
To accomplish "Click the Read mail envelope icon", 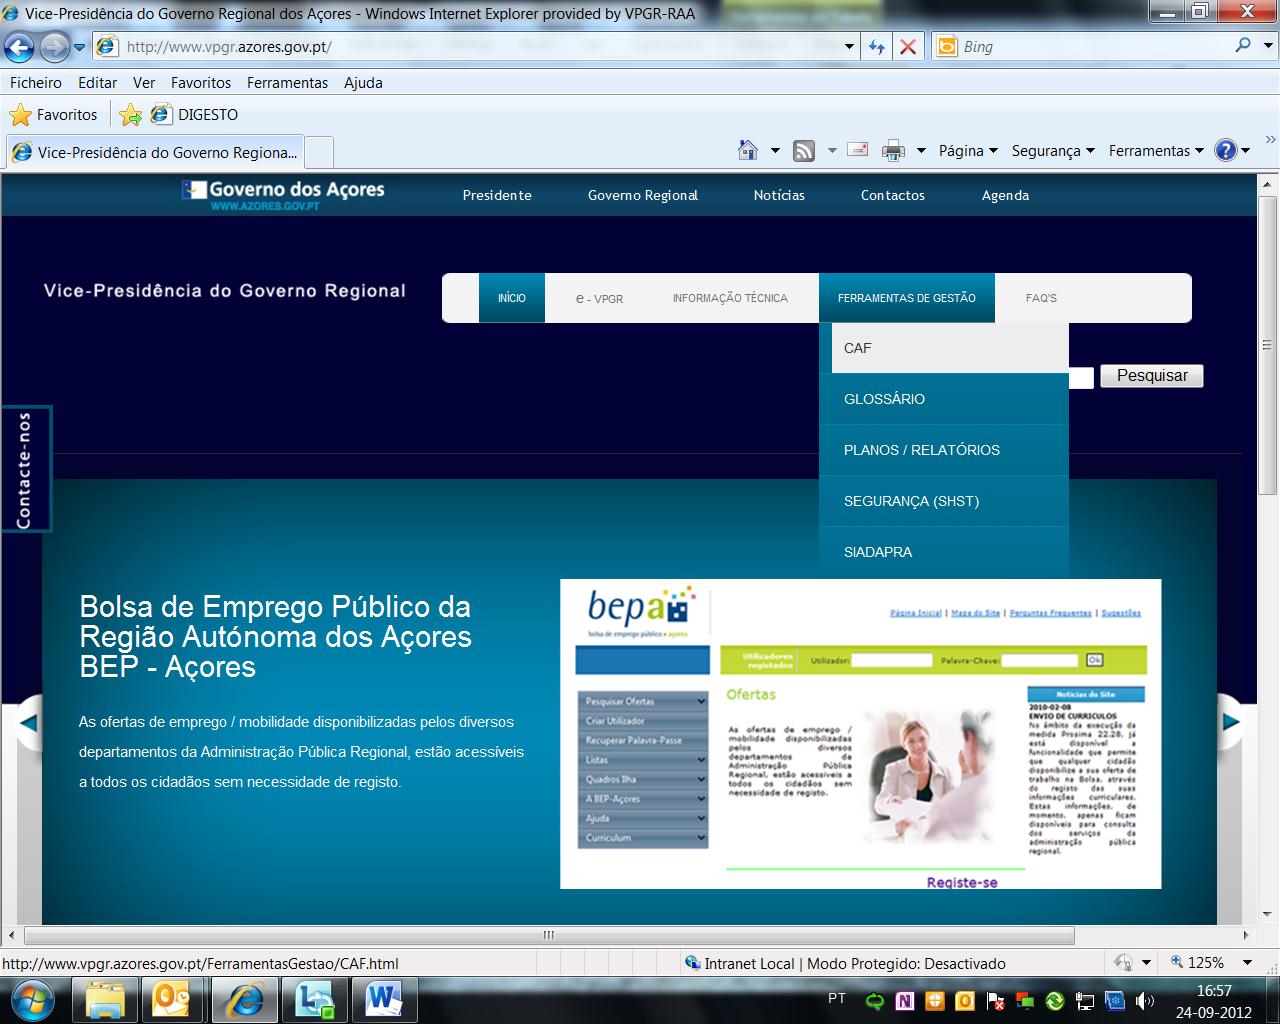I will (x=857, y=151).
